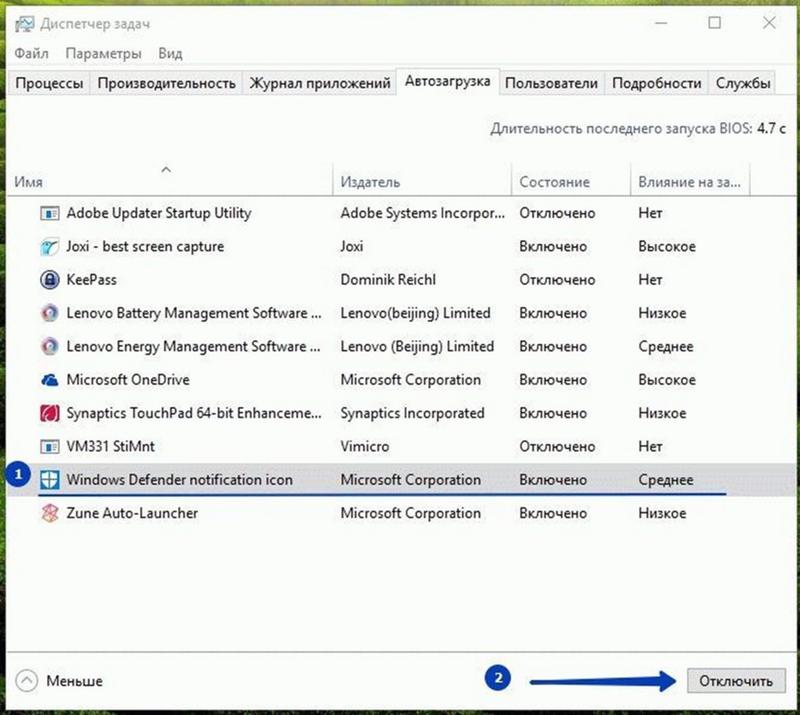Click Среднее impact in Windows Defender row

pos(666,480)
